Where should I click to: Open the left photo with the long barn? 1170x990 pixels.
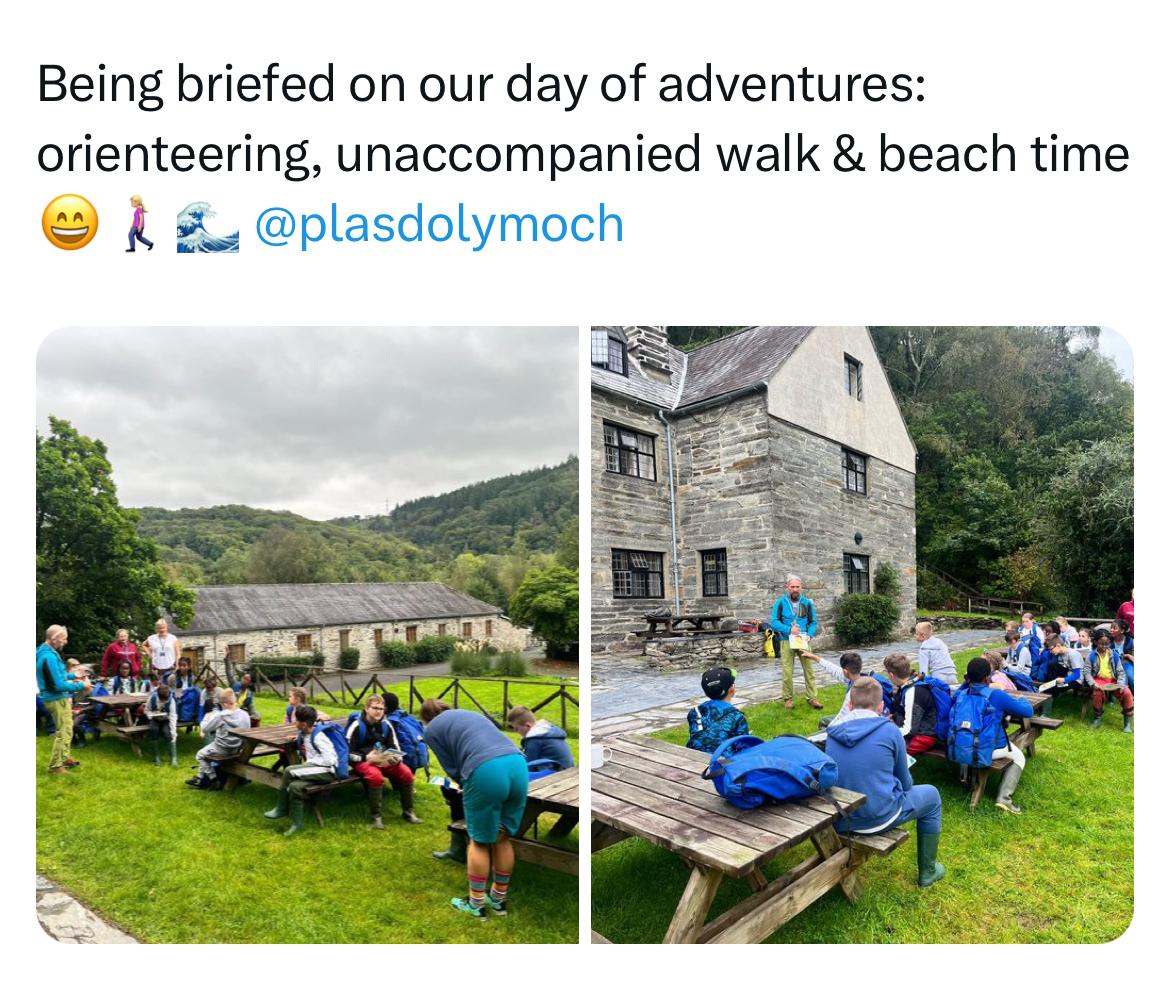(307, 634)
